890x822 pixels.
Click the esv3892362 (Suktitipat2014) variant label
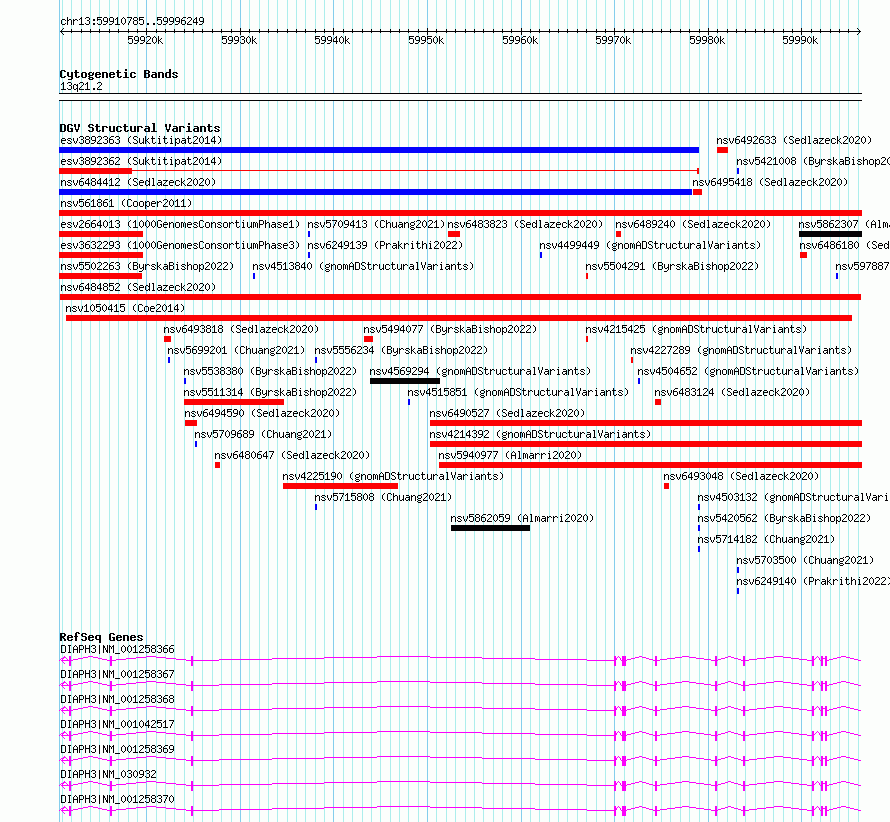(141, 161)
